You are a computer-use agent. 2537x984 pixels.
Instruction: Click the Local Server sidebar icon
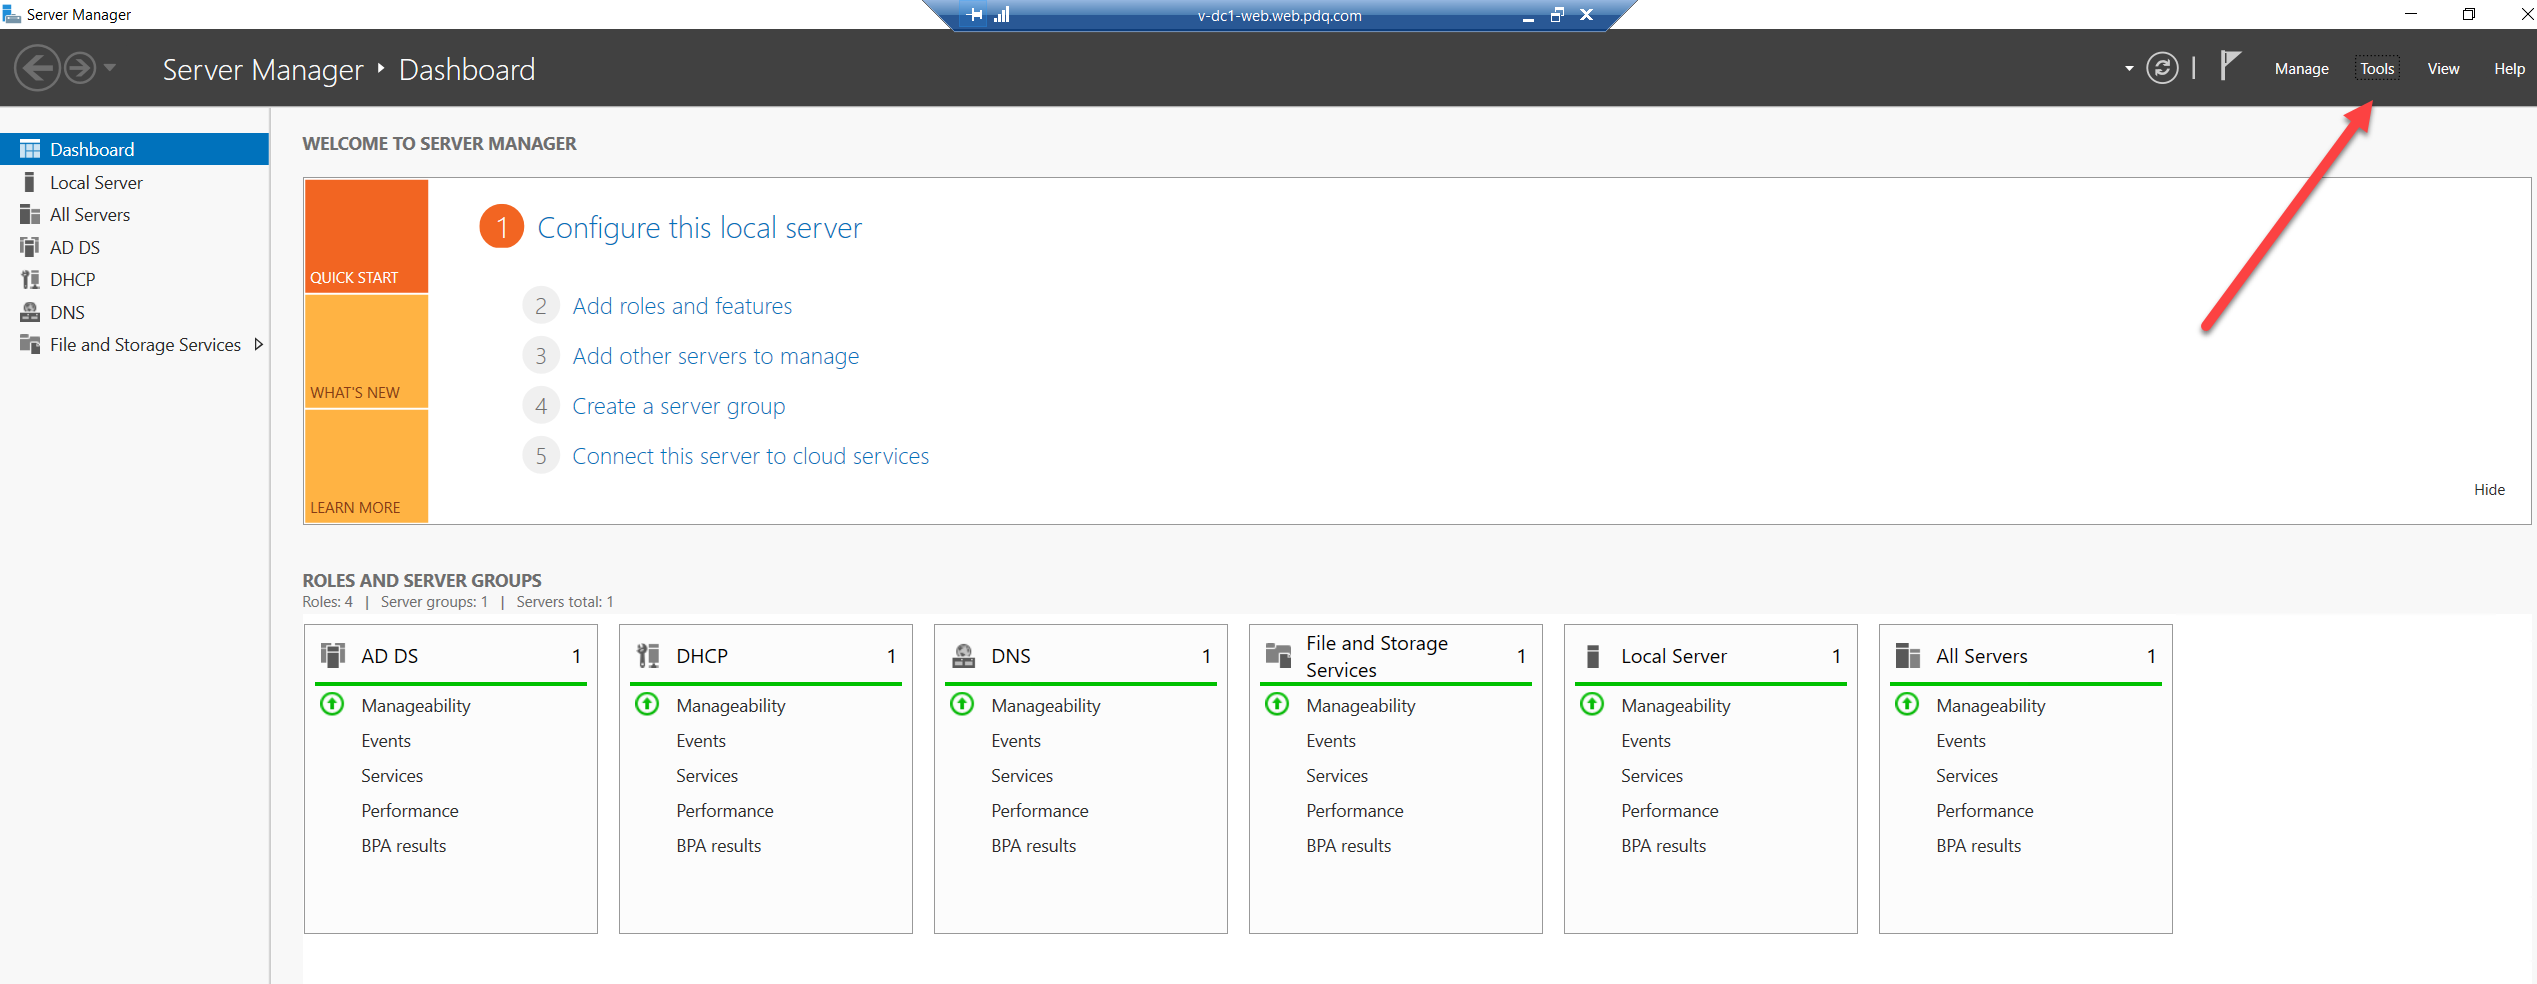pos(30,182)
